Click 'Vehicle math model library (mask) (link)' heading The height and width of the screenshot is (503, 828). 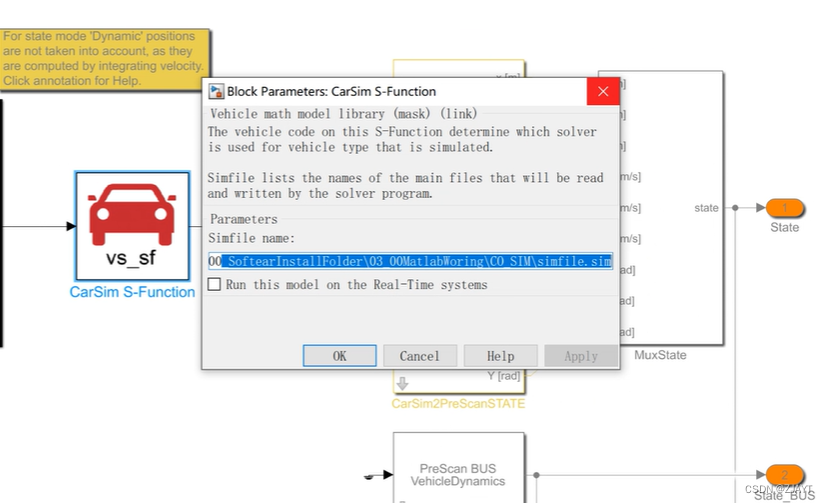pyautogui.click(x=343, y=113)
